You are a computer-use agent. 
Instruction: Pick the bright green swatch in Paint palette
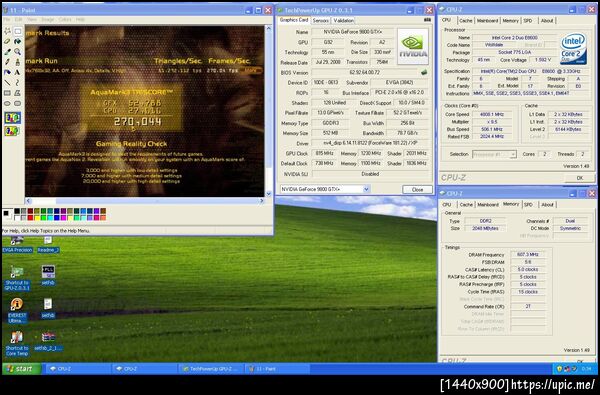click(x=43, y=218)
